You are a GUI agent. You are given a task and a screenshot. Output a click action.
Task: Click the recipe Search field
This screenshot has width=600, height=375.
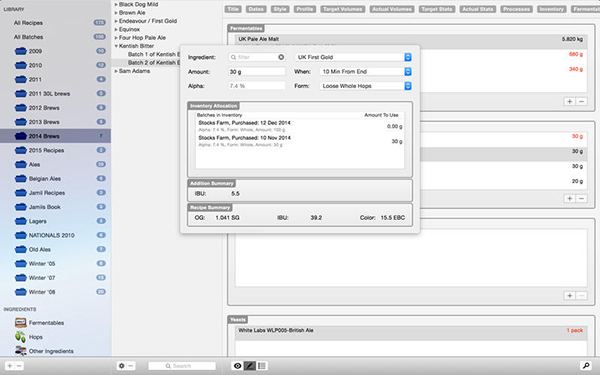tap(182, 366)
